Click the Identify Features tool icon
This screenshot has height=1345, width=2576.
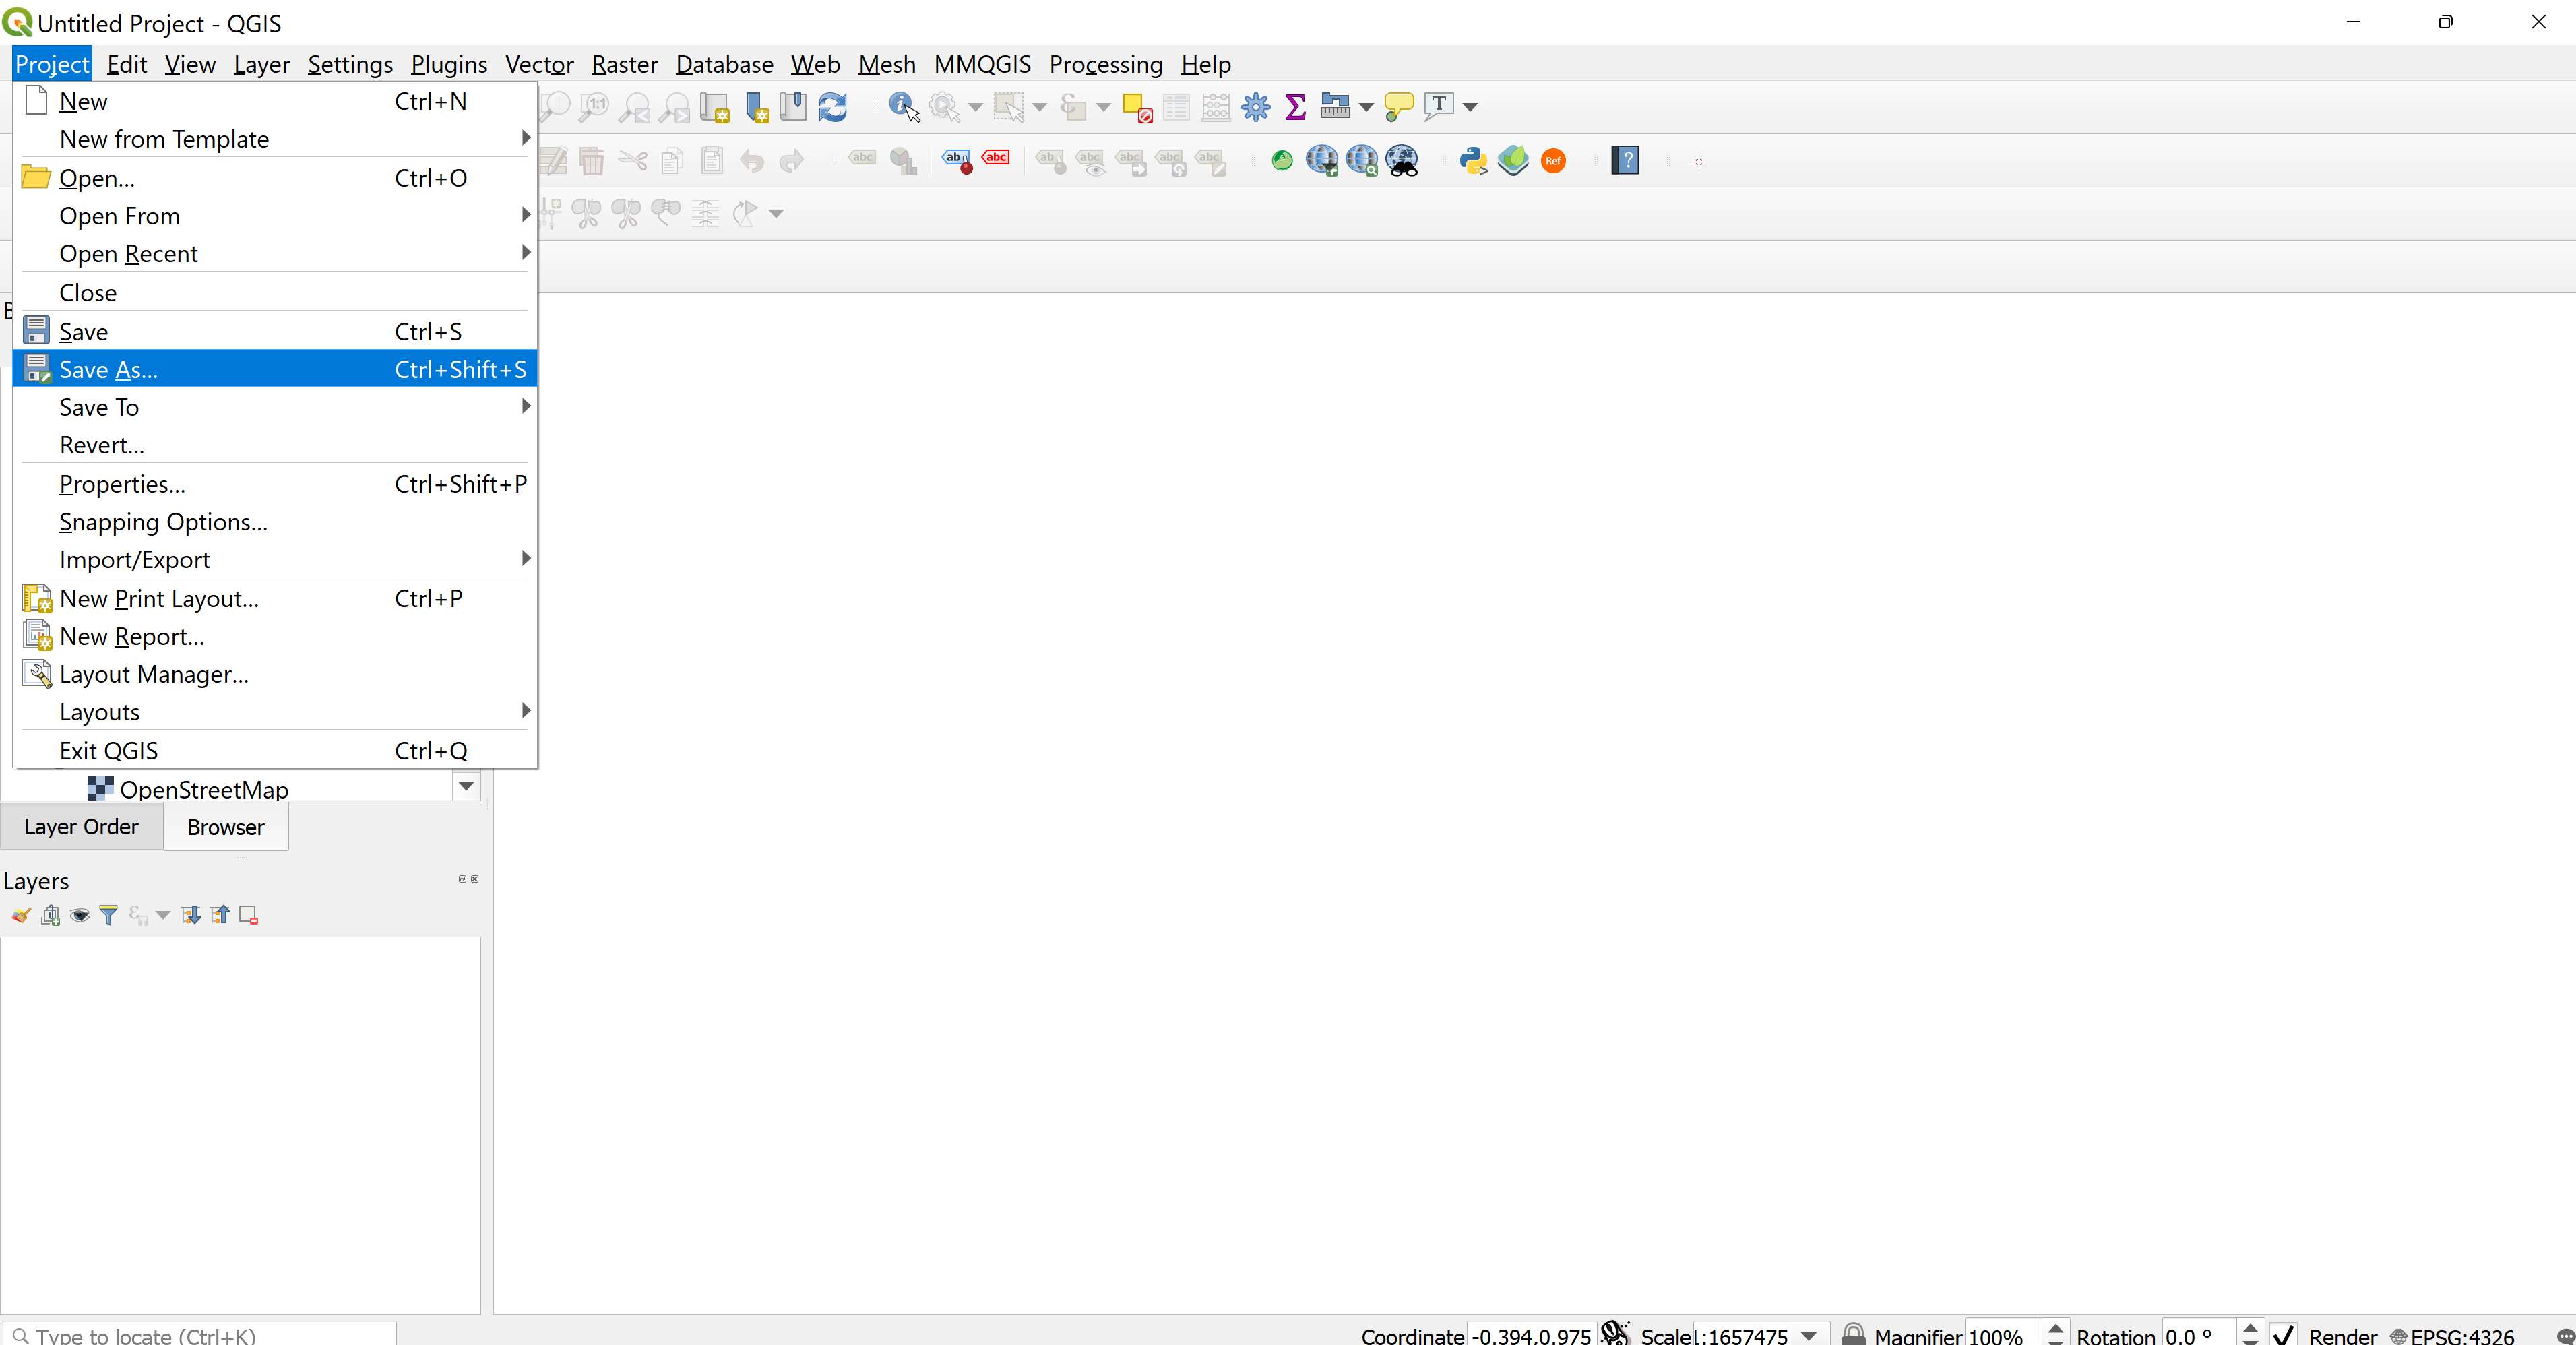902,106
